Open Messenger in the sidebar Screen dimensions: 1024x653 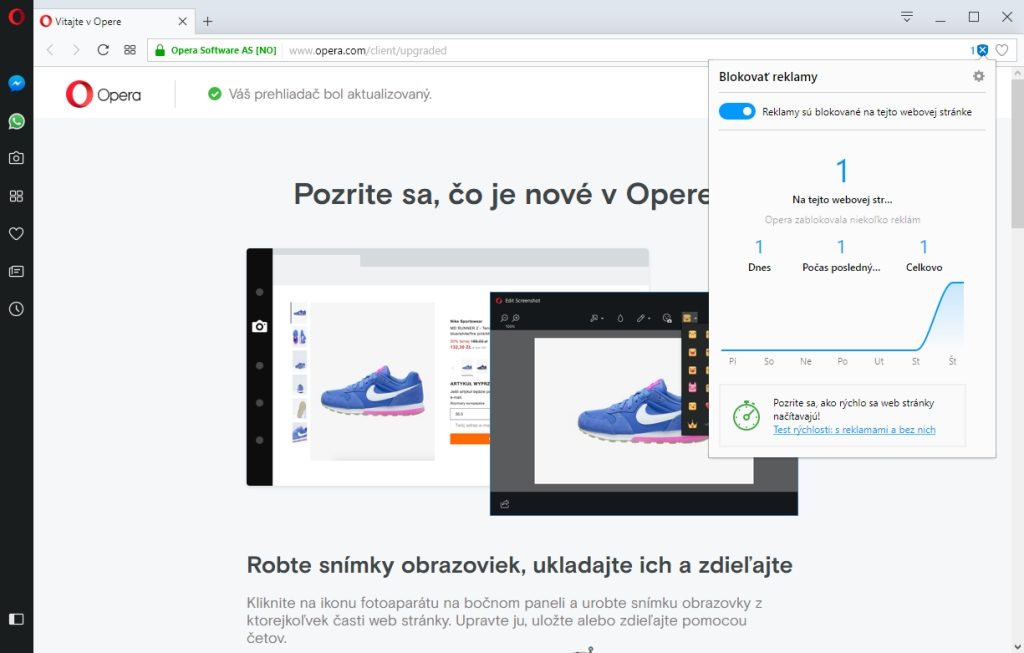[x=16, y=84]
